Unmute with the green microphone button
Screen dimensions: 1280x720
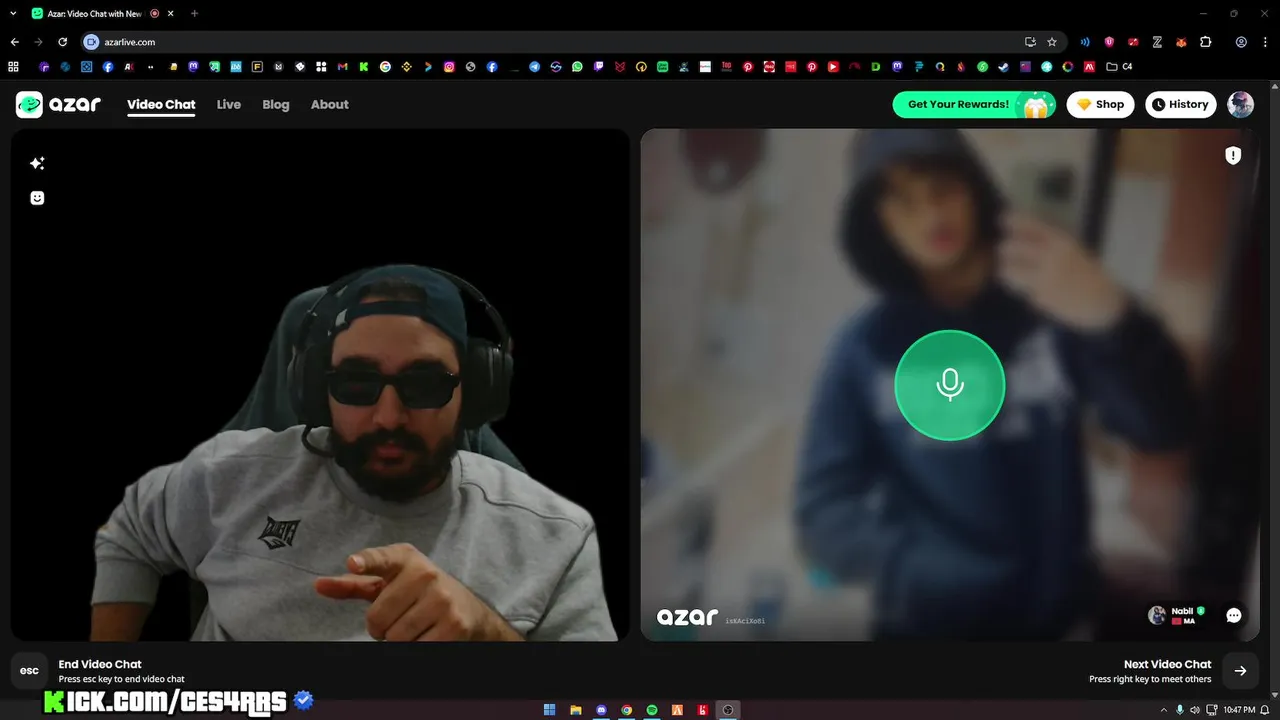[x=949, y=385]
